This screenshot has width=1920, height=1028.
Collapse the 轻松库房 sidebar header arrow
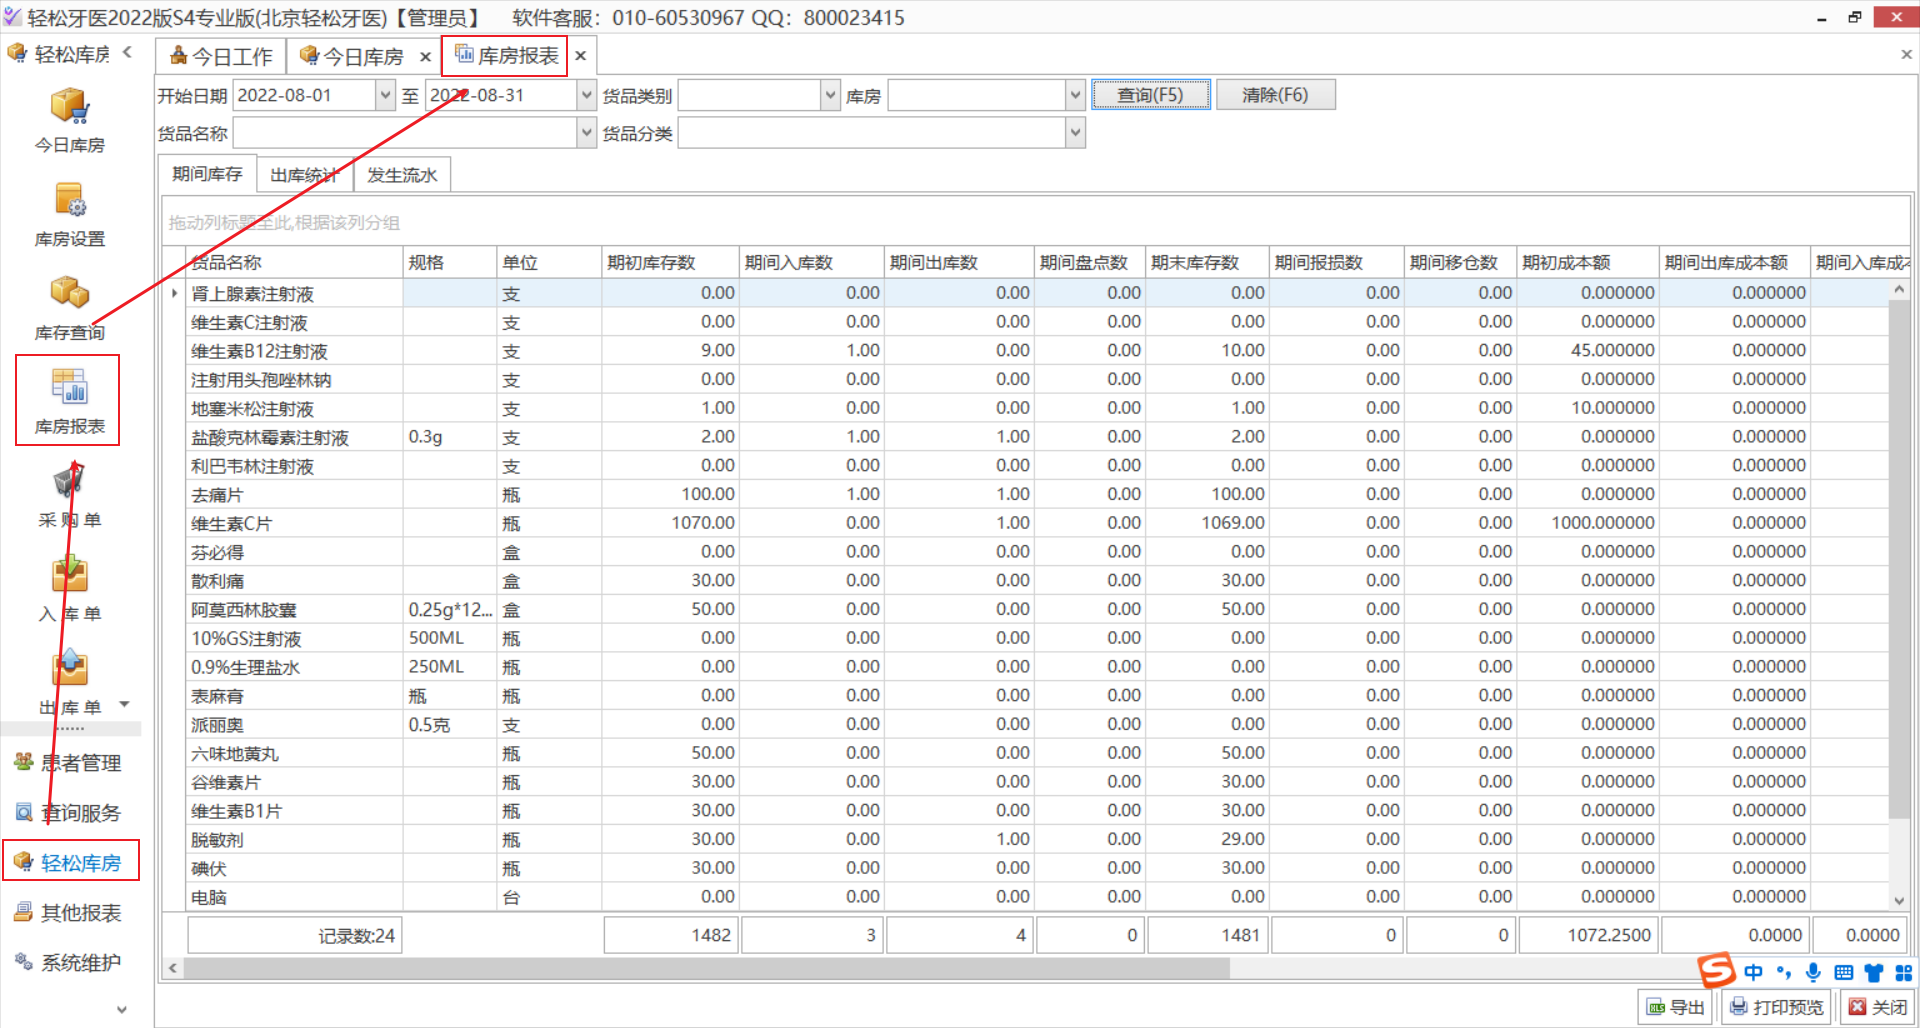click(x=127, y=52)
